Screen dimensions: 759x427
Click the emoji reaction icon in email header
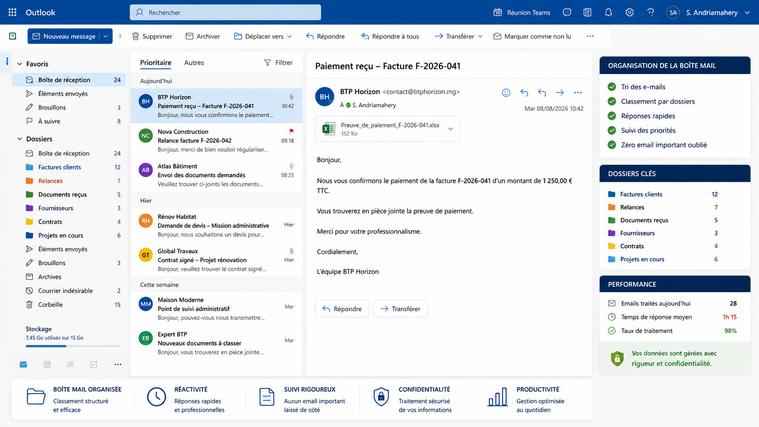(x=506, y=92)
